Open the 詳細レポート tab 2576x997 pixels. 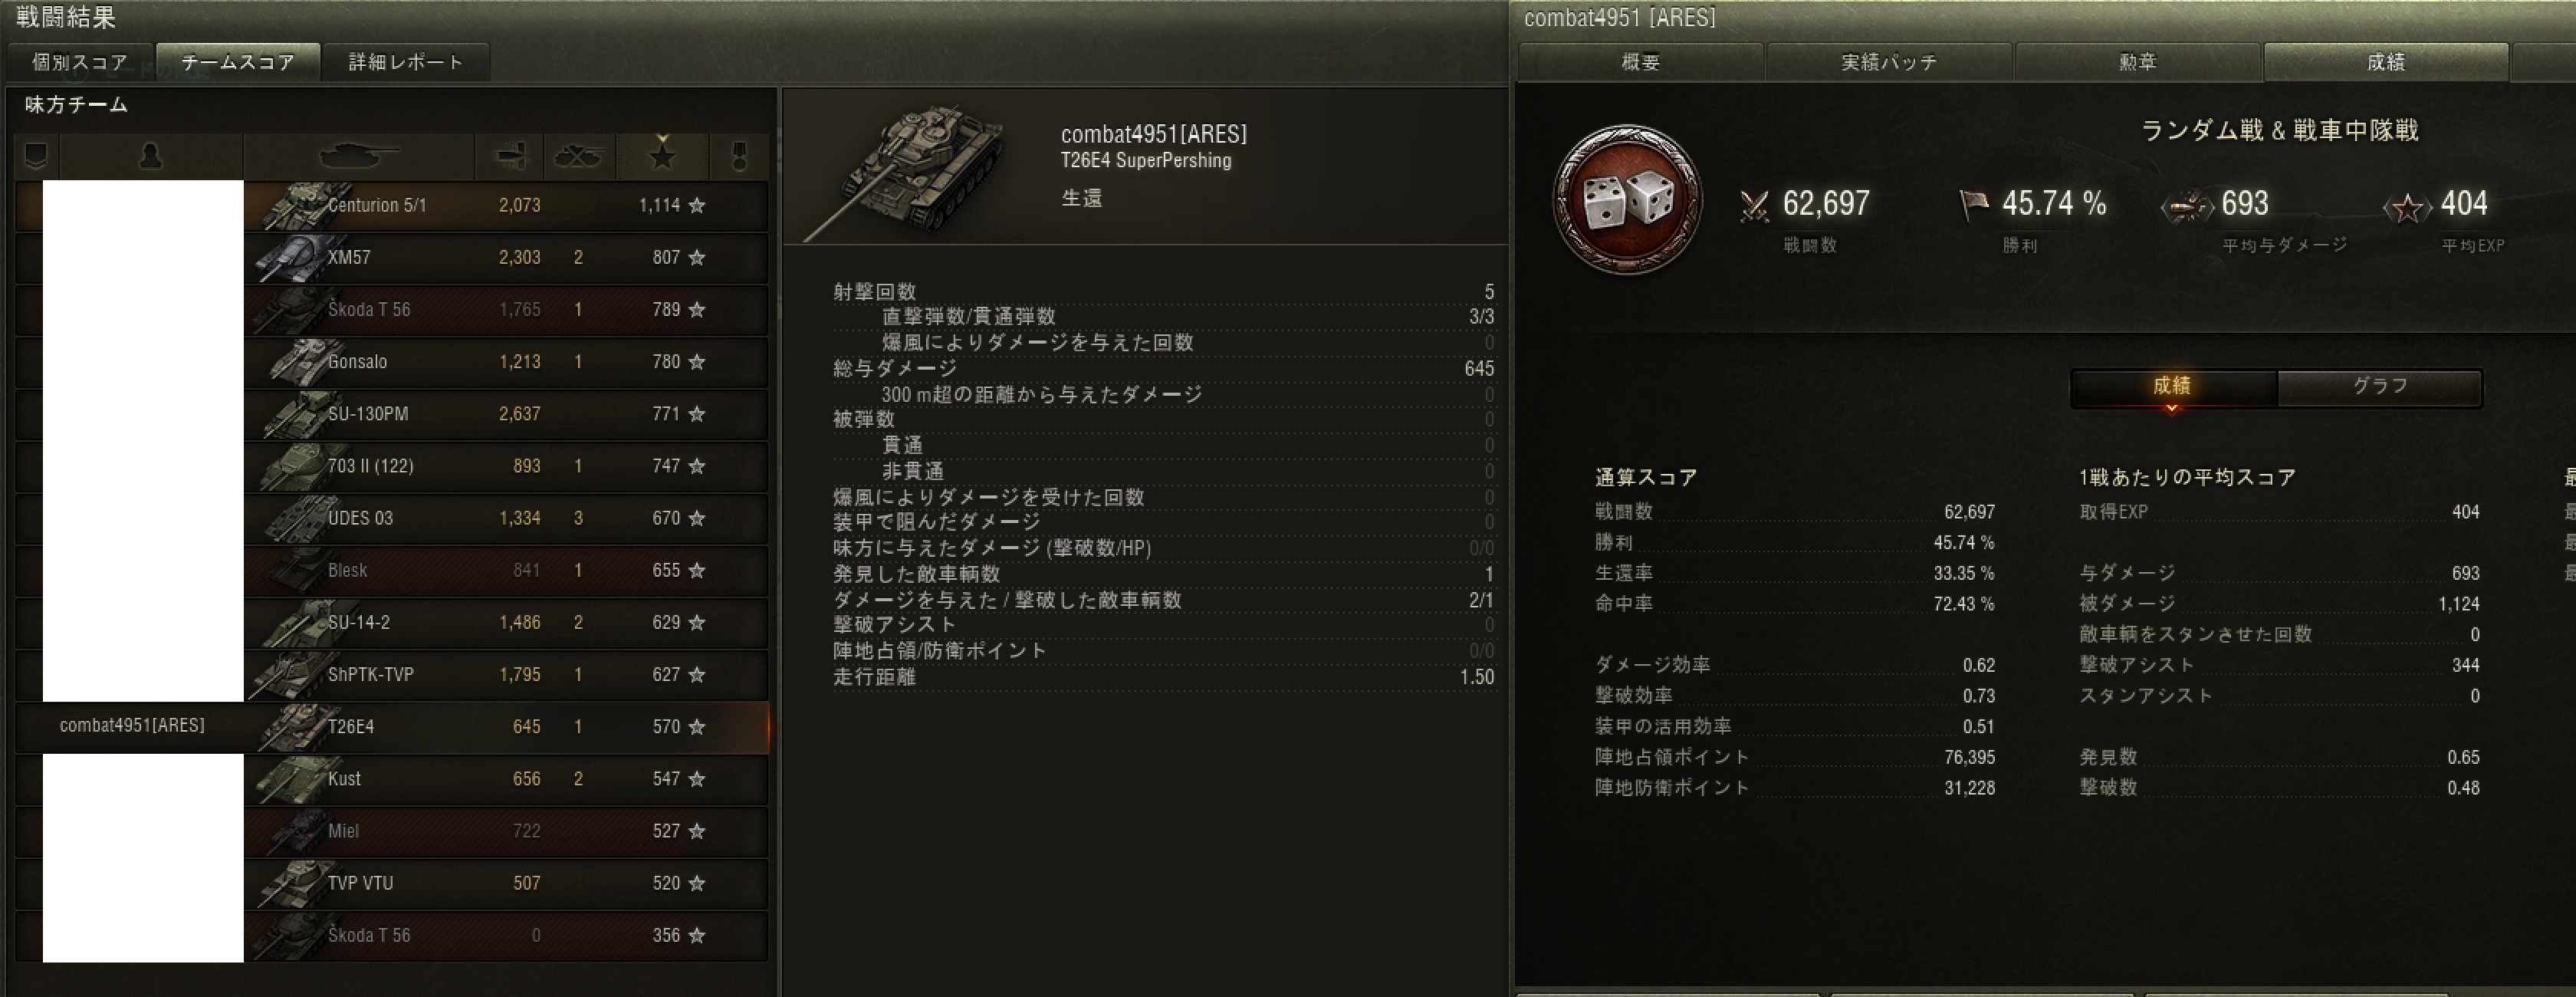(406, 62)
